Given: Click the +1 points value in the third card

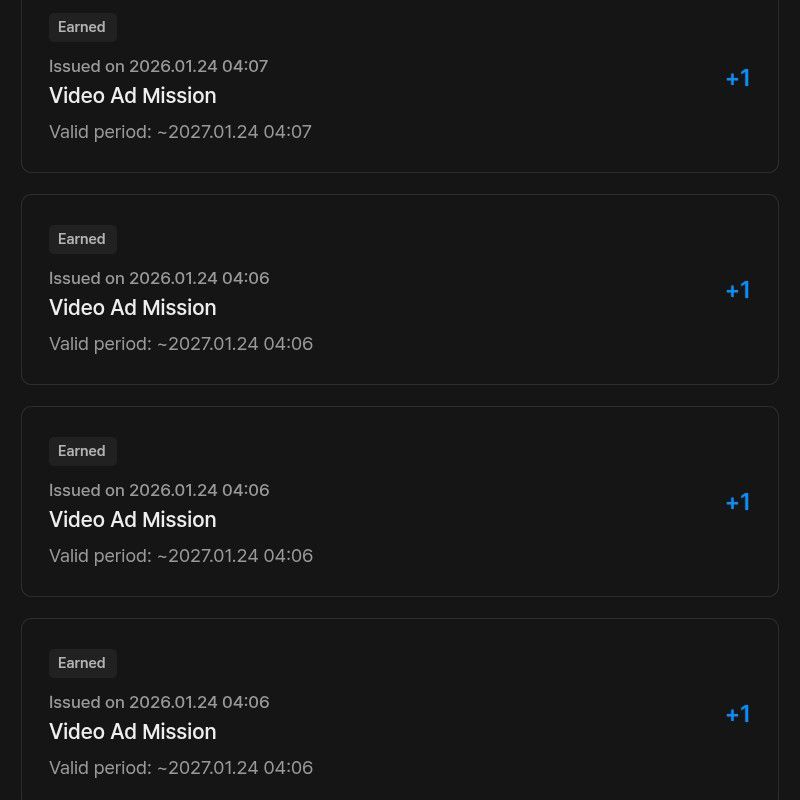Looking at the screenshot, I should [738, 503].
